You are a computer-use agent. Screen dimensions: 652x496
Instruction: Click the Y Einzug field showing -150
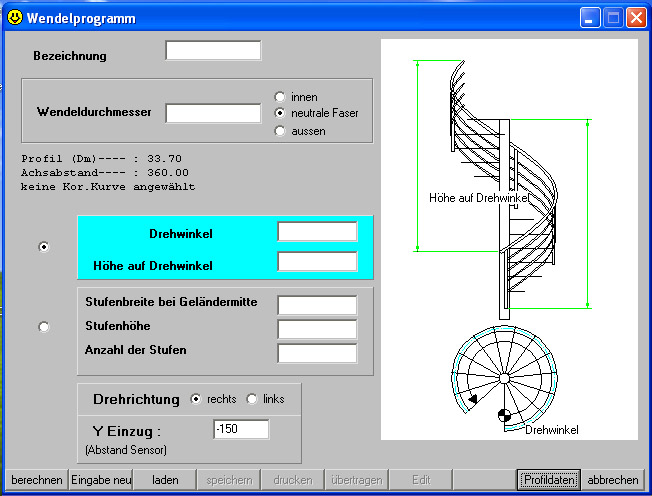[241, 429]
